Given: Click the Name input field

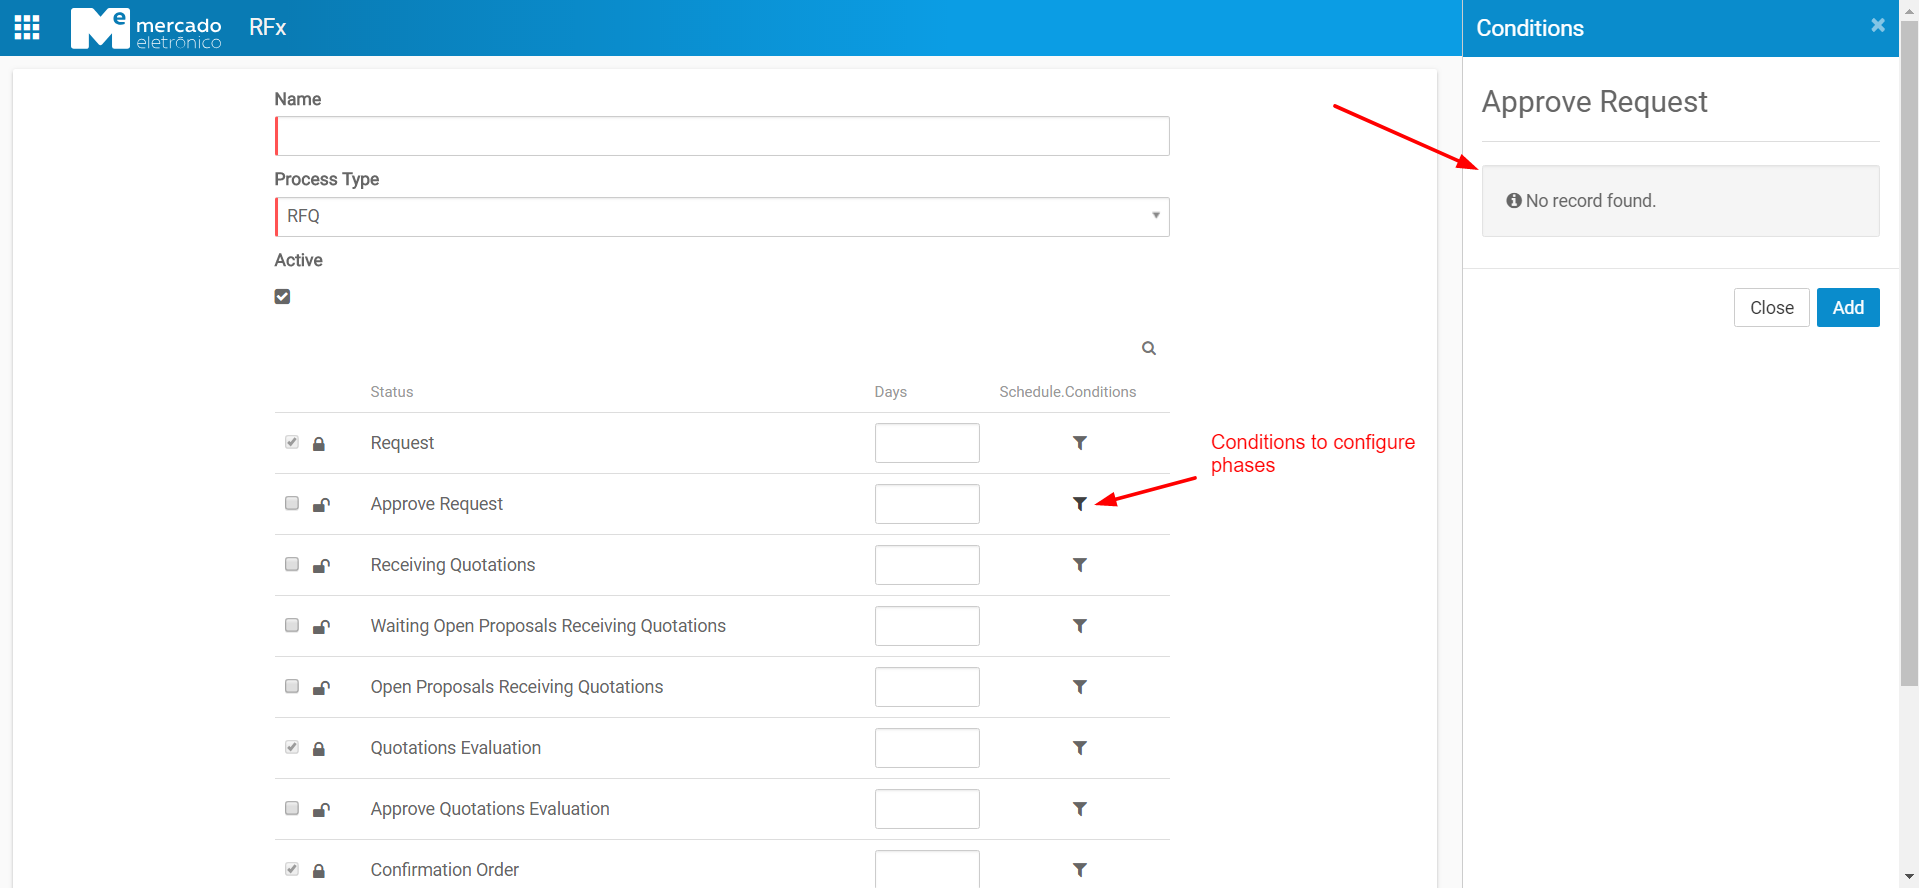Looking at the screenshot, I should (722, 136).
